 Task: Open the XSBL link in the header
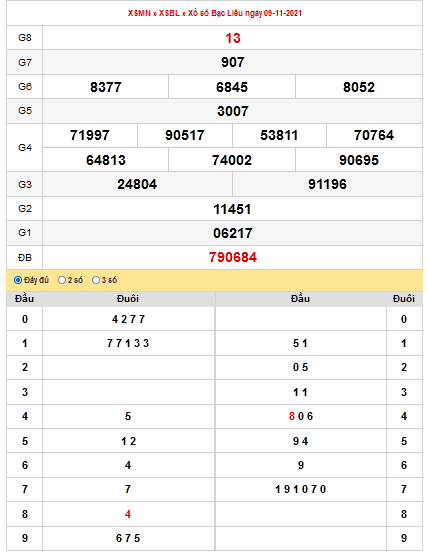click(169, 13)
